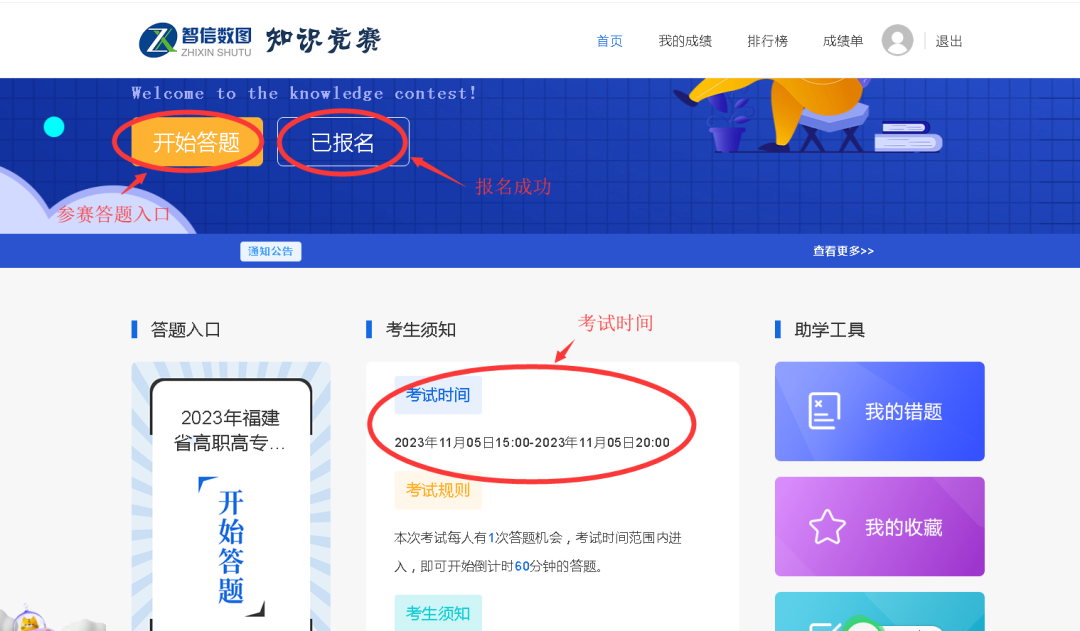Image resolution: width=1080 pixels, height=631 pixels.
Task: Expand notices with 查看更多>> link
Action: 843,251
